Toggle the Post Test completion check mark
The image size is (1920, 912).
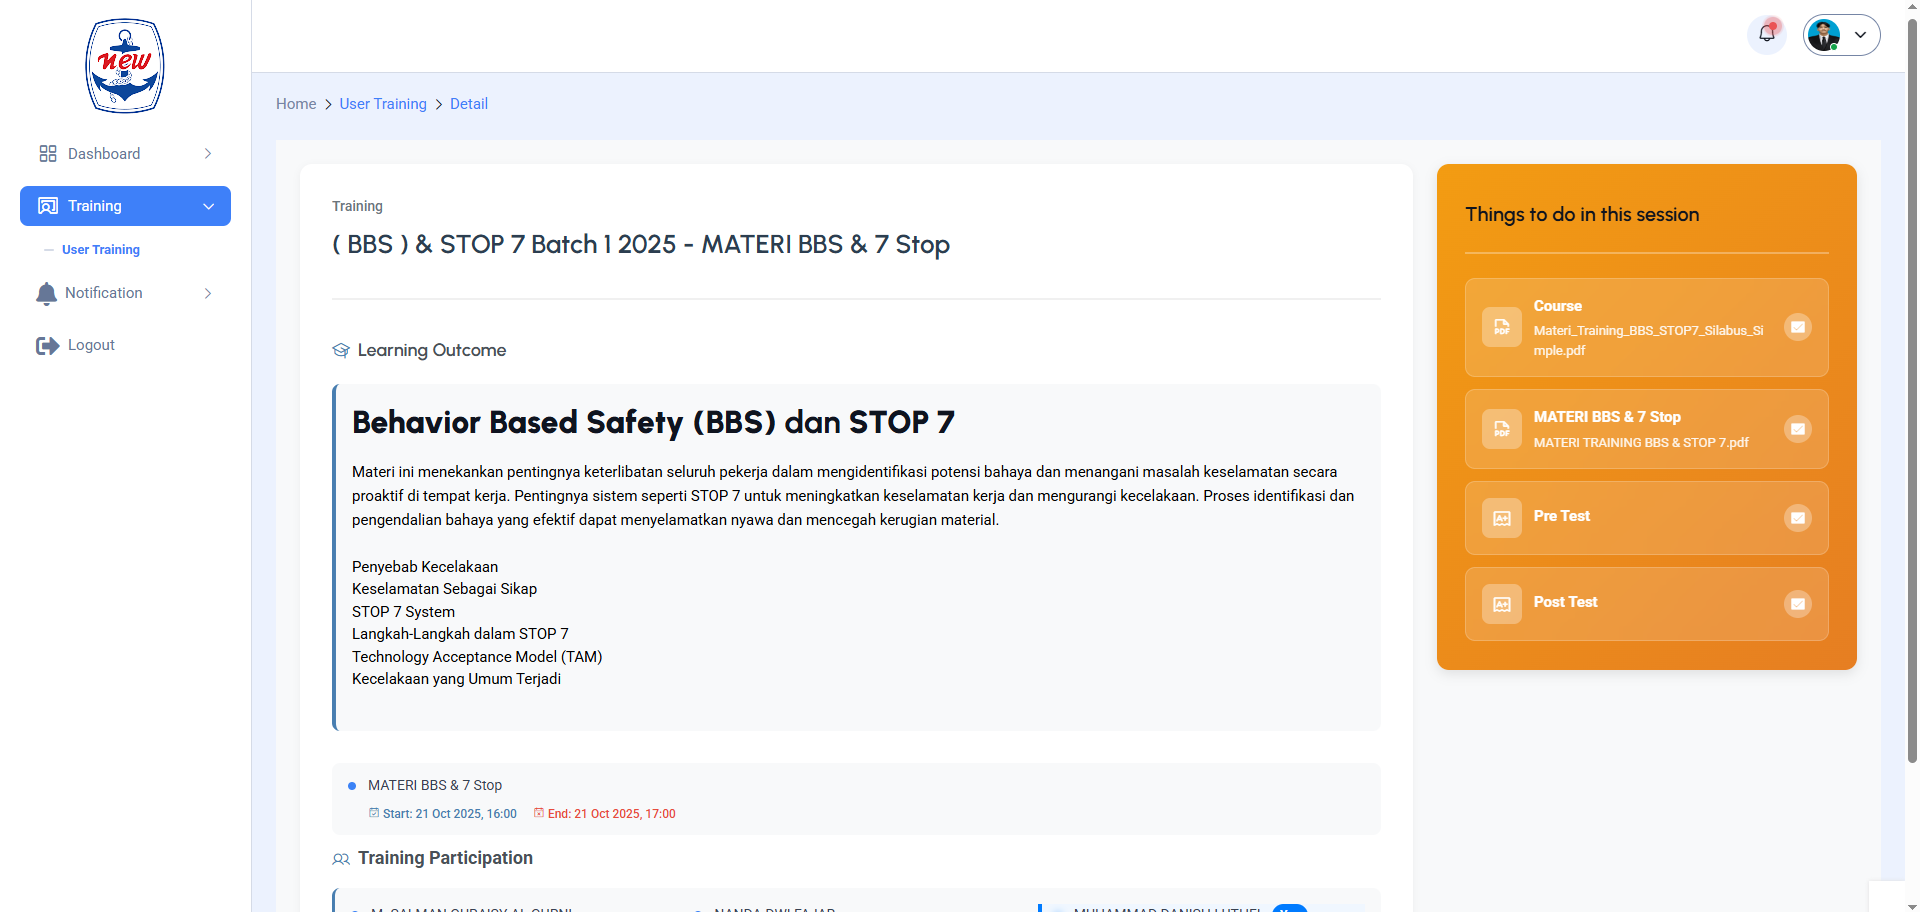(1798, 604)
